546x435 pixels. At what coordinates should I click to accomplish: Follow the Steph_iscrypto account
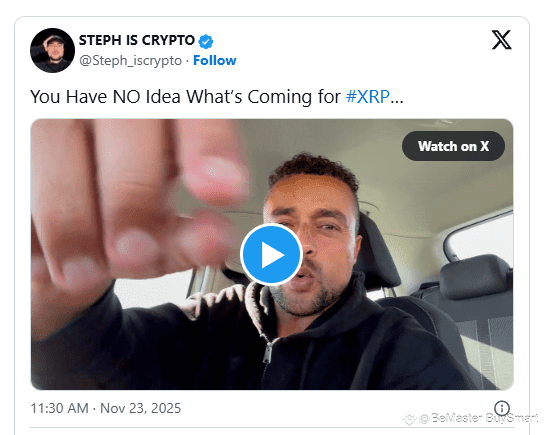214,60
